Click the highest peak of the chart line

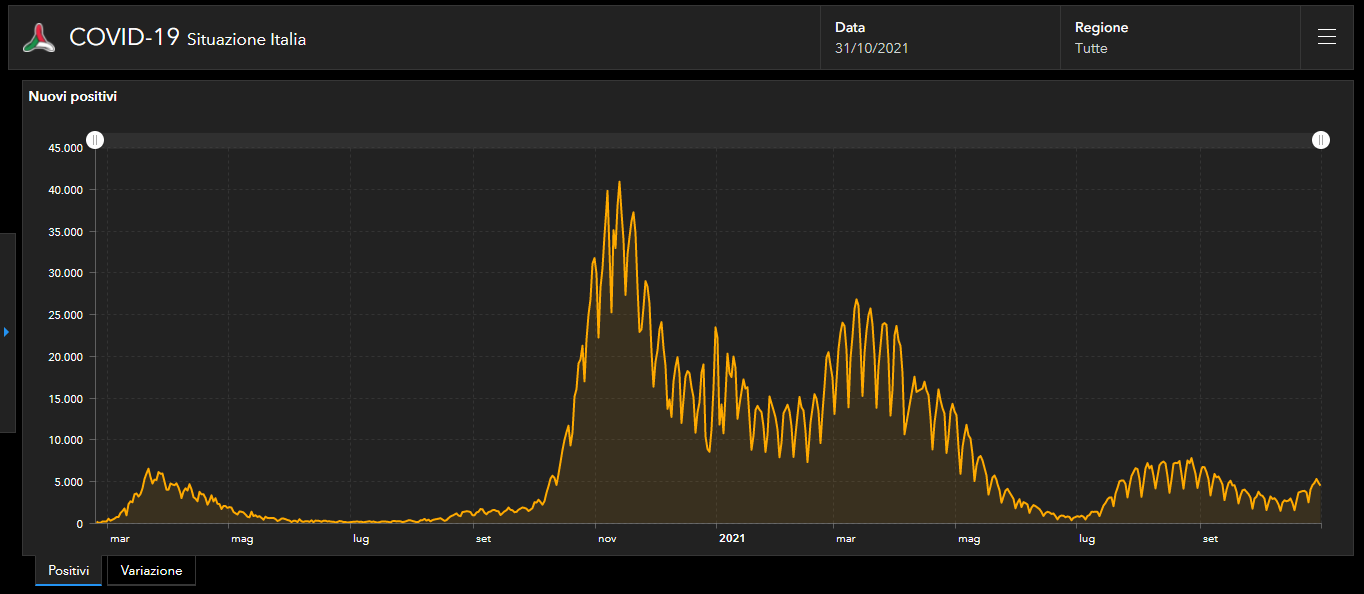coord(619,182)
